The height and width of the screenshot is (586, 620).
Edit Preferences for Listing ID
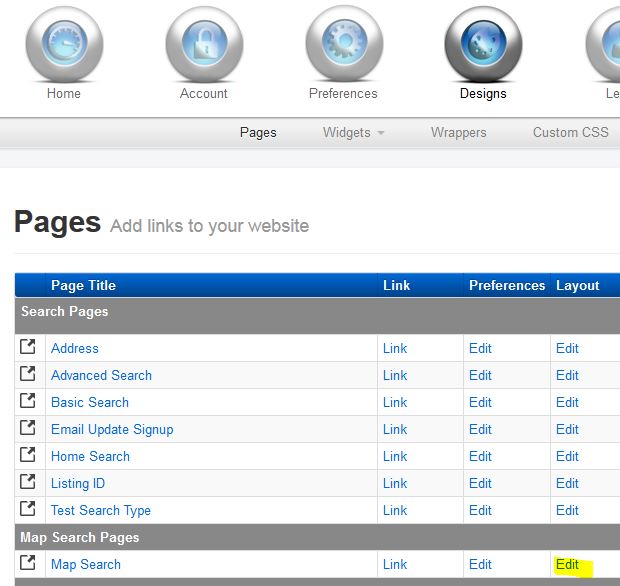480,483
